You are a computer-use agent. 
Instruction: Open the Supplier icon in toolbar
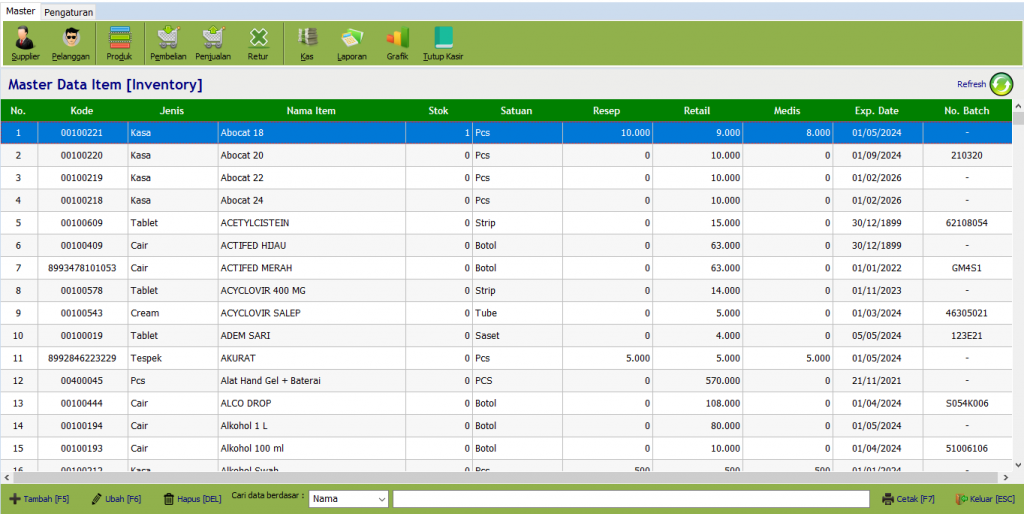(25, 42)
